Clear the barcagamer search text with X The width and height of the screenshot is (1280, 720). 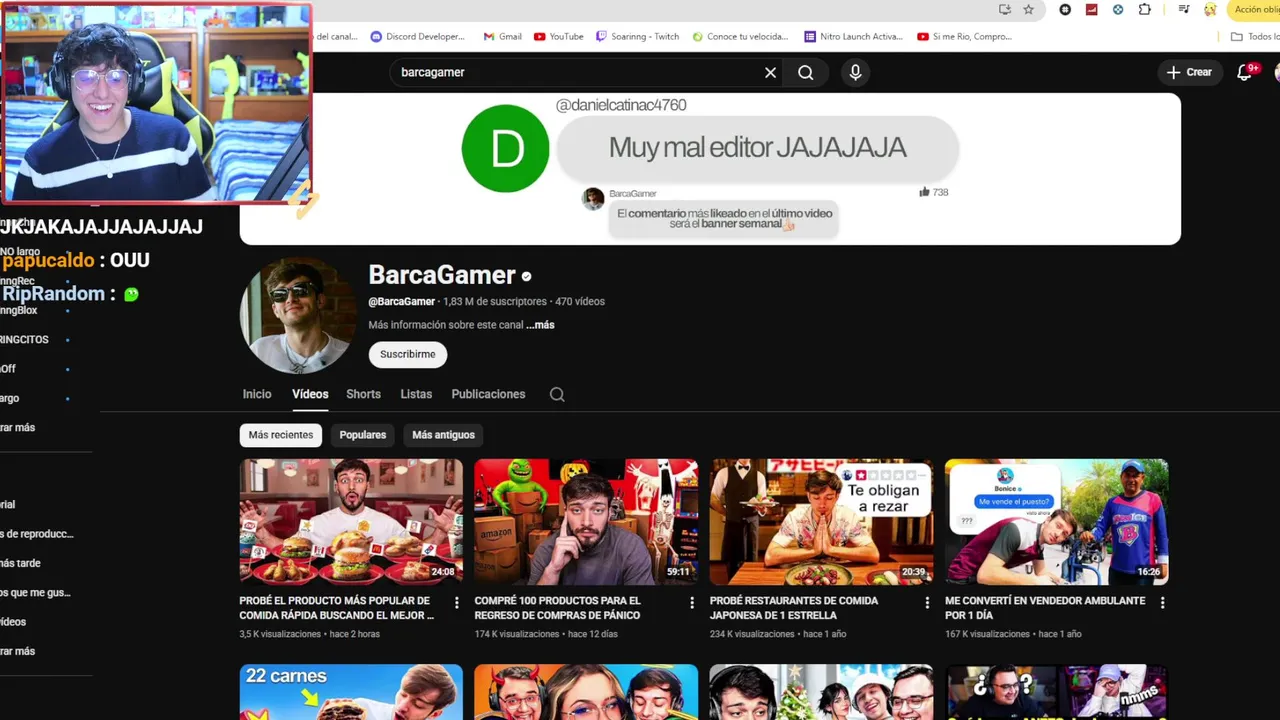pyautogui.click(x=770, y=72)
